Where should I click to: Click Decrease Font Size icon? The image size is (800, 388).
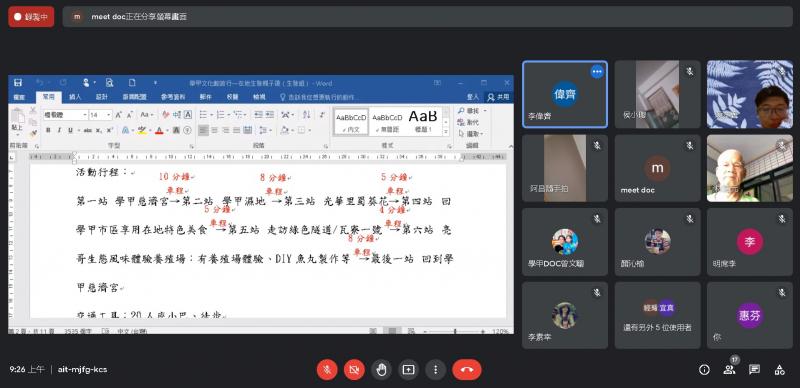coord(130,115)
